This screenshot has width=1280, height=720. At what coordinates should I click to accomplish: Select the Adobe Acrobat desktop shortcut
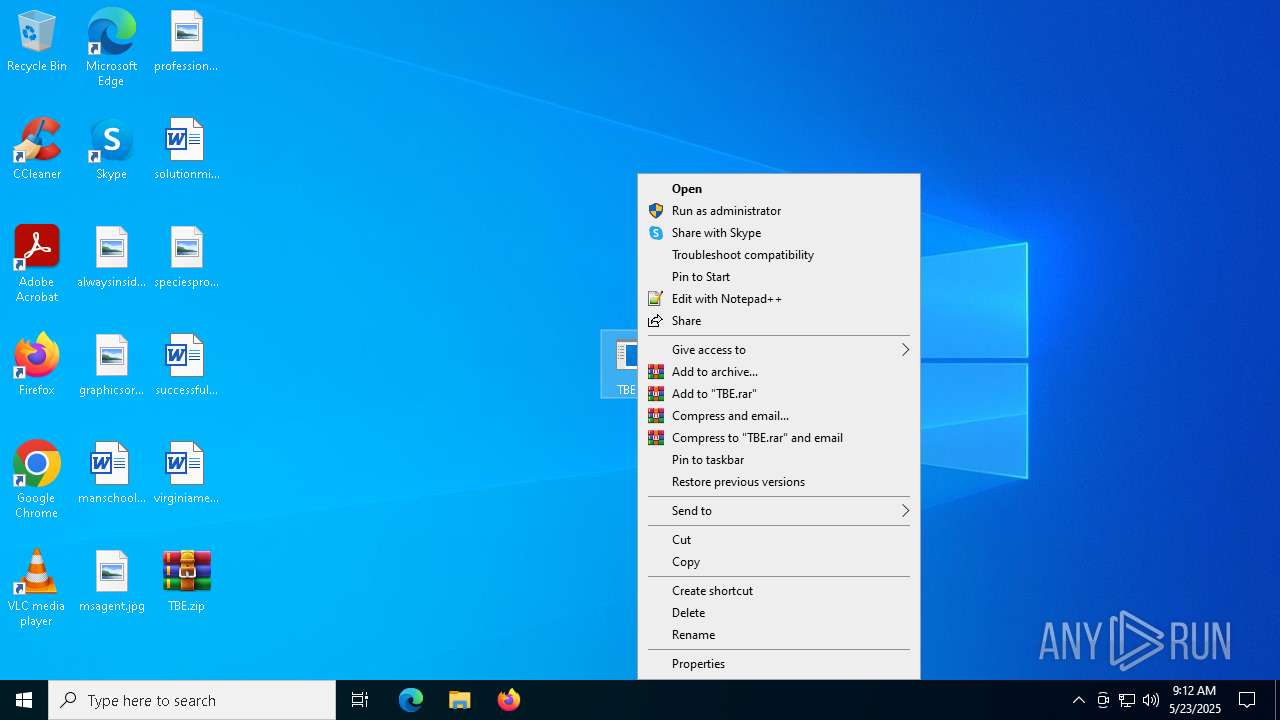coord(37,264)
